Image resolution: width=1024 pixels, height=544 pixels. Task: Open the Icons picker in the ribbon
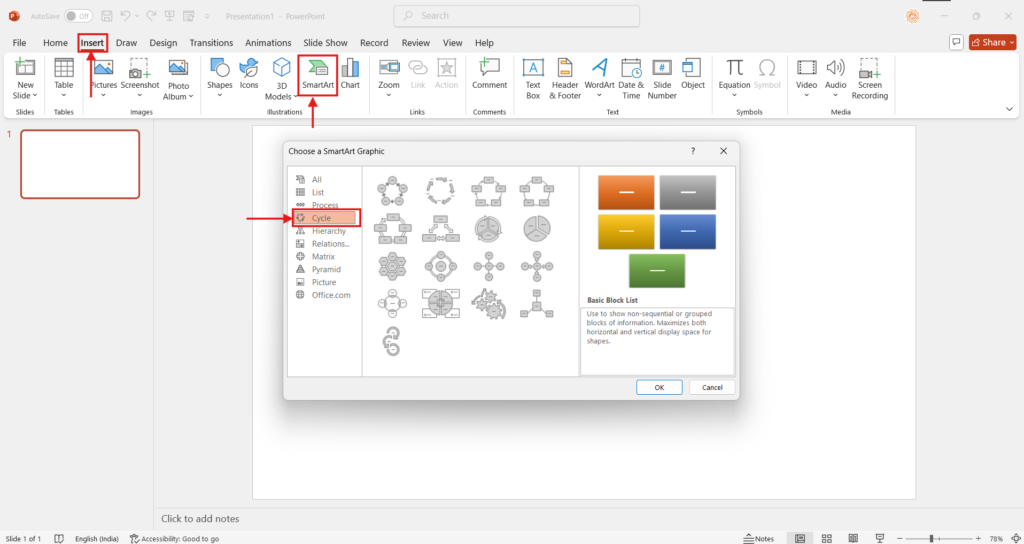click(249, 75)
